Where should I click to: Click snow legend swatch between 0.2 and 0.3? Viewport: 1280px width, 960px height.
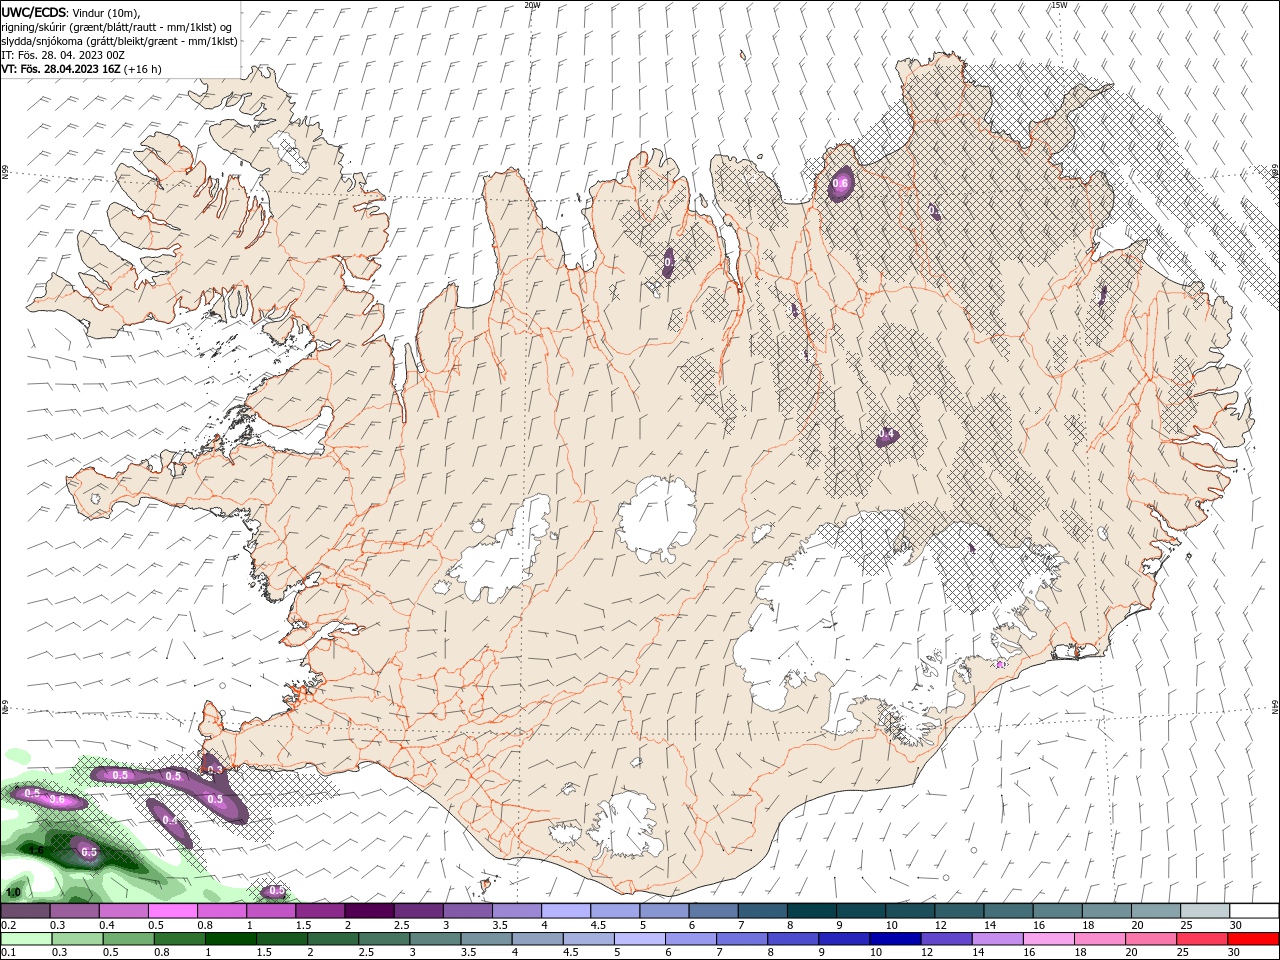(25, 911)
